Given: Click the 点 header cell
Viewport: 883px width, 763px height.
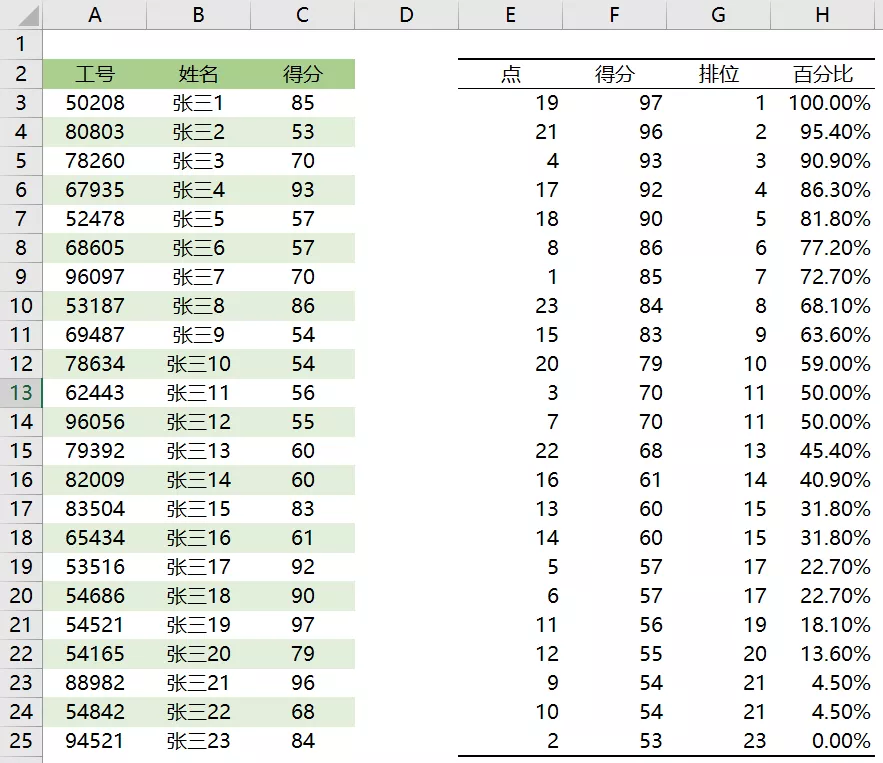Looking at the screenshot, I should coord(510,74).
